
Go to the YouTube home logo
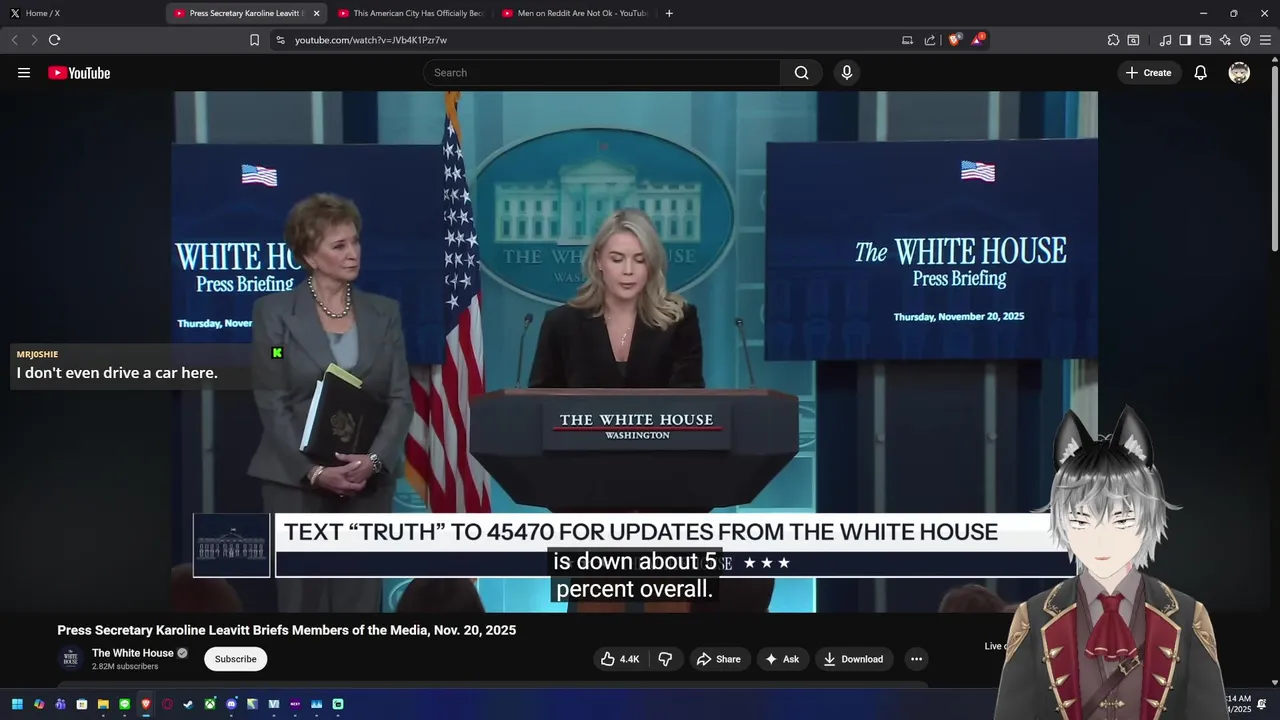point(79,73)
